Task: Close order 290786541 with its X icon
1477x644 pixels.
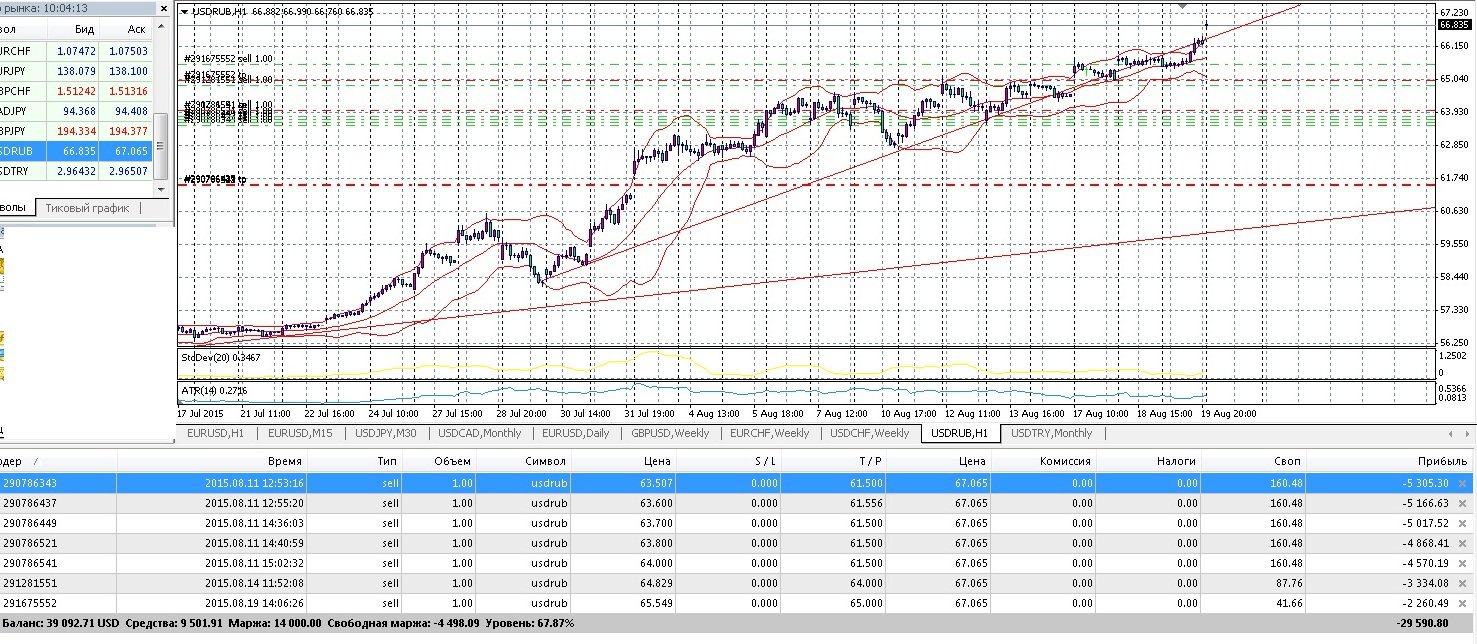Action: (x=1462, y=563)
